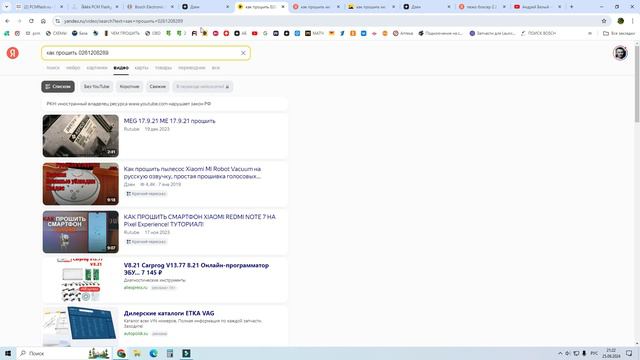The height and width of the screenshot is (360, 640).
Task: Open Carprog V13.77 ad link
Action: click(x=196, y=269)
